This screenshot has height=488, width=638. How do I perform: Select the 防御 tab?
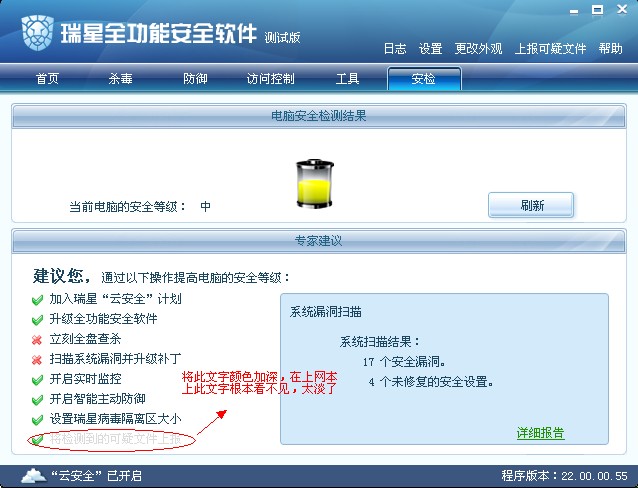click(195, 79)
